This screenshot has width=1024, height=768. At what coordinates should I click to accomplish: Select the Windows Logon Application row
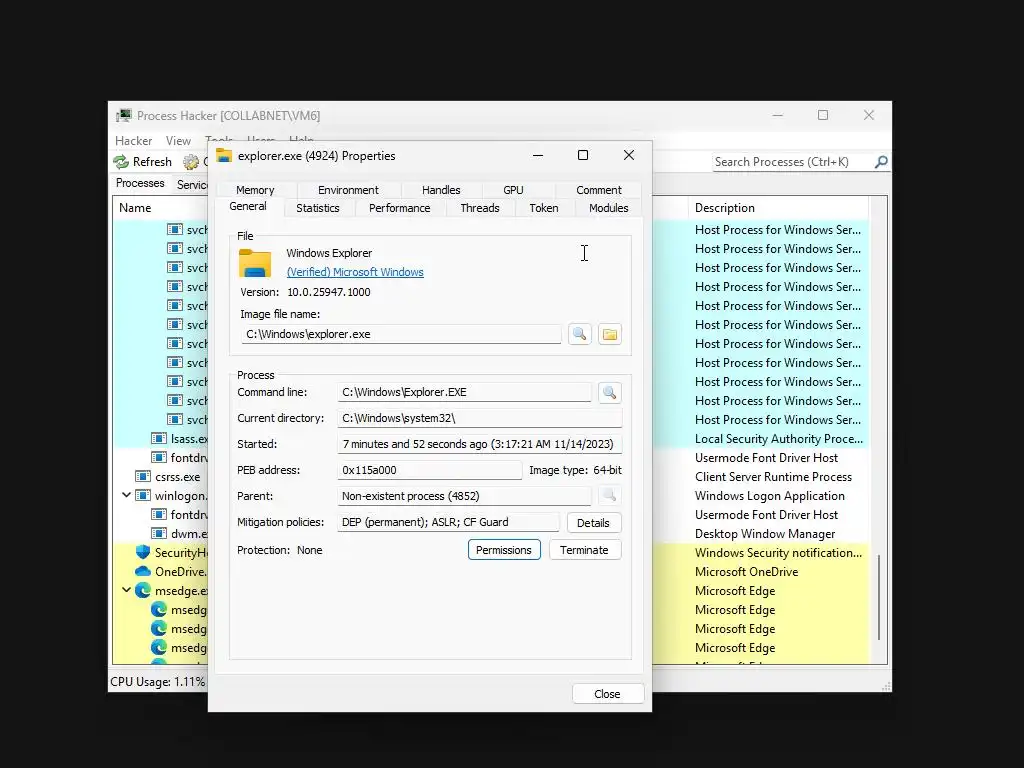click(x=769, y=496)
